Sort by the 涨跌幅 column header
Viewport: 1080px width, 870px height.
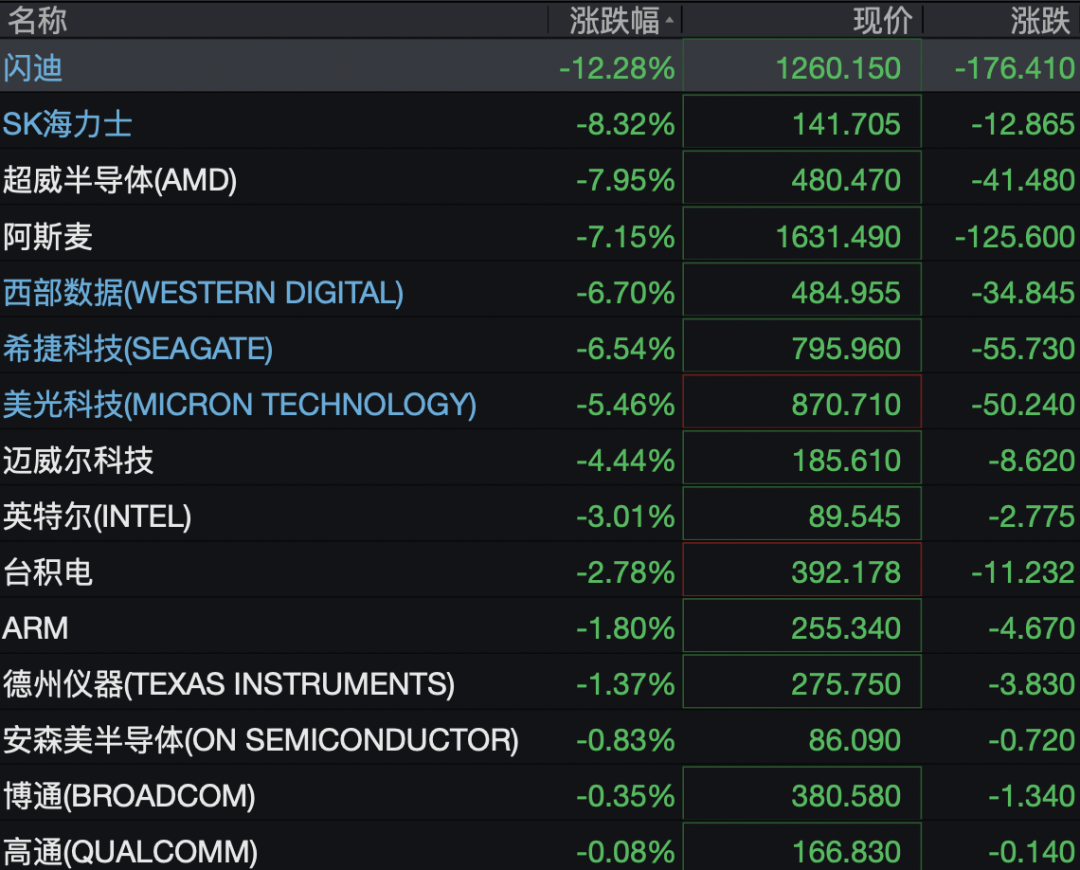point(614,21)
